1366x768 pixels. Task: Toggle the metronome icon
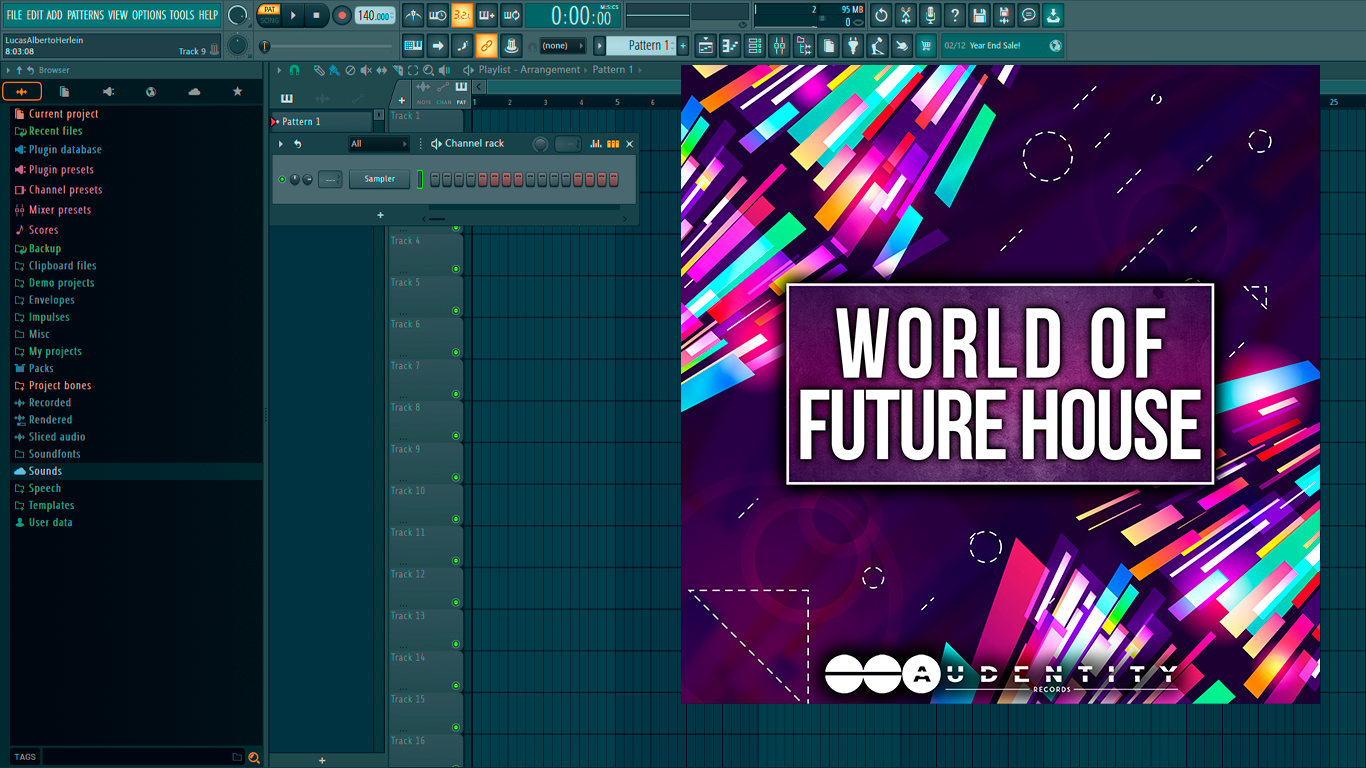[413, 15]
